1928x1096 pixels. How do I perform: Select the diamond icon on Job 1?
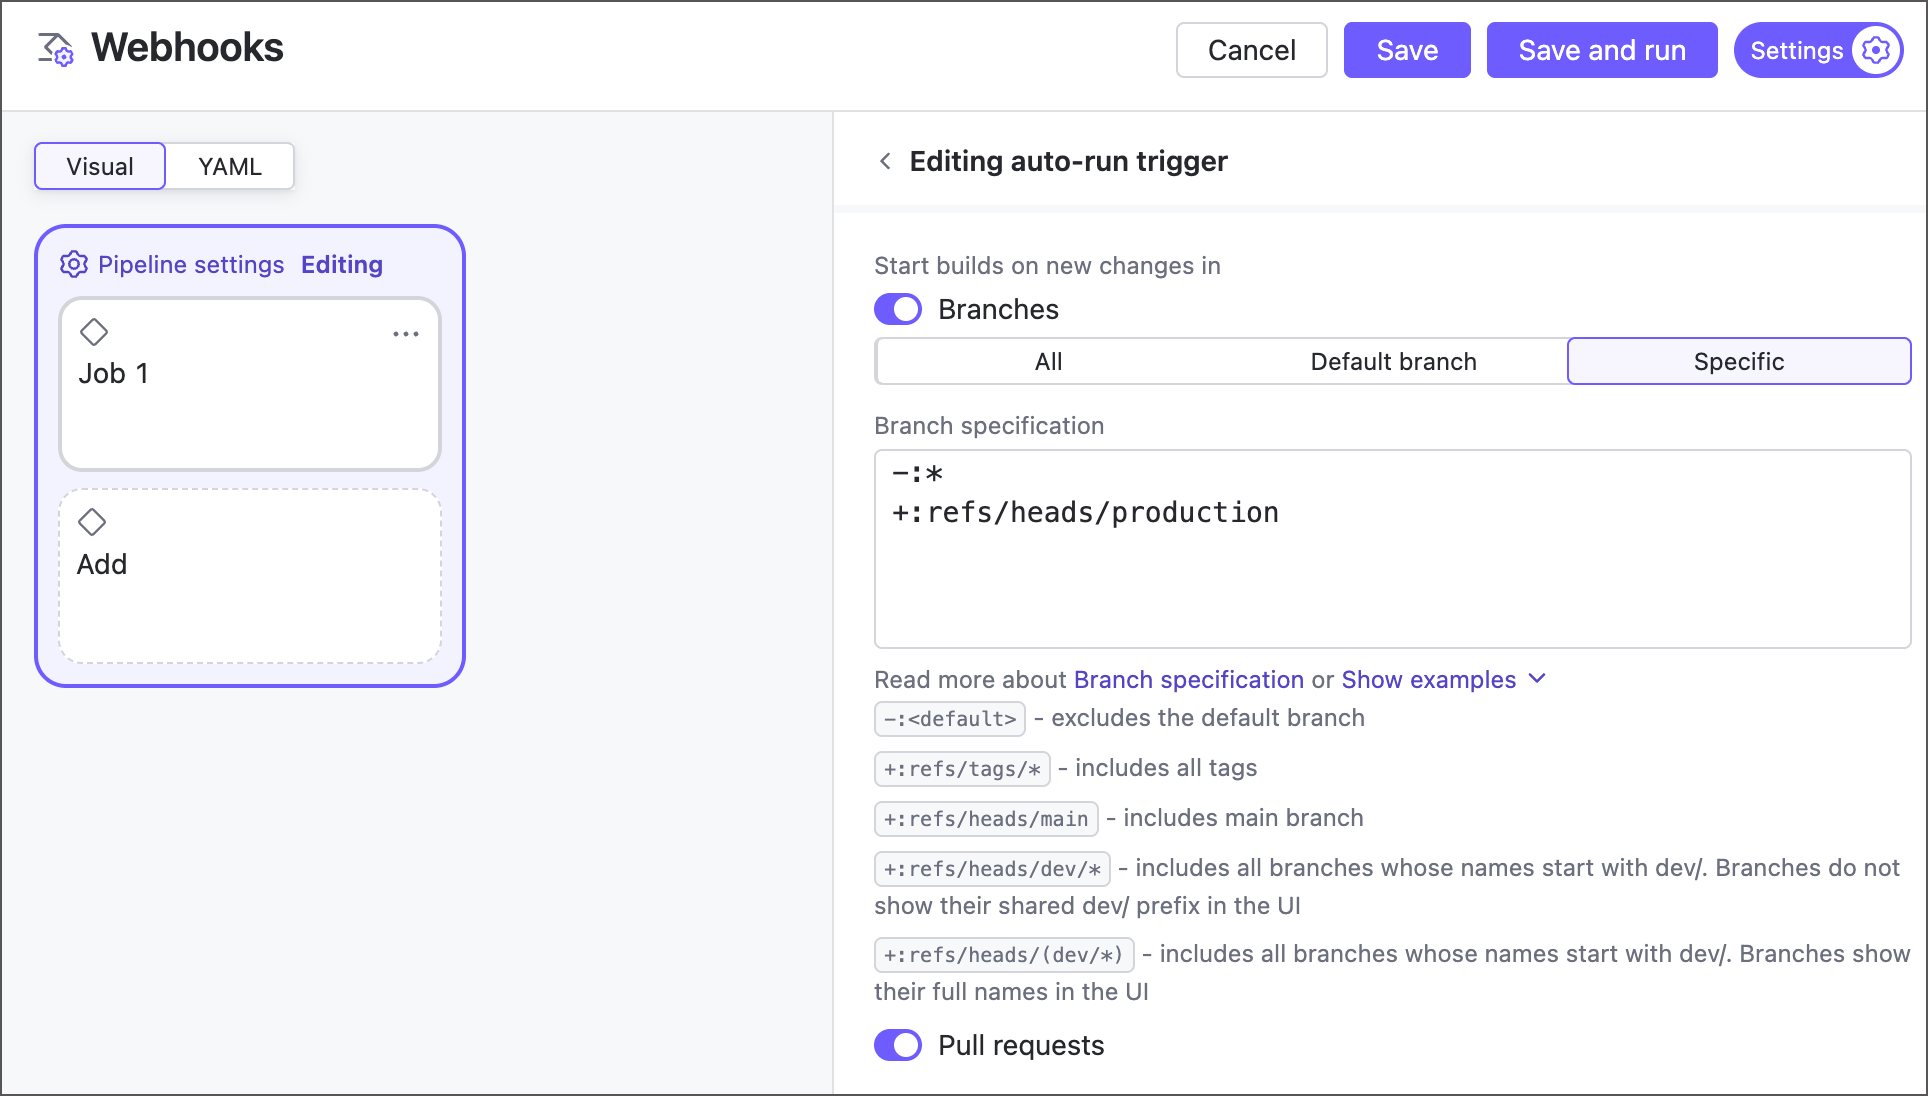tap(95, 332)
